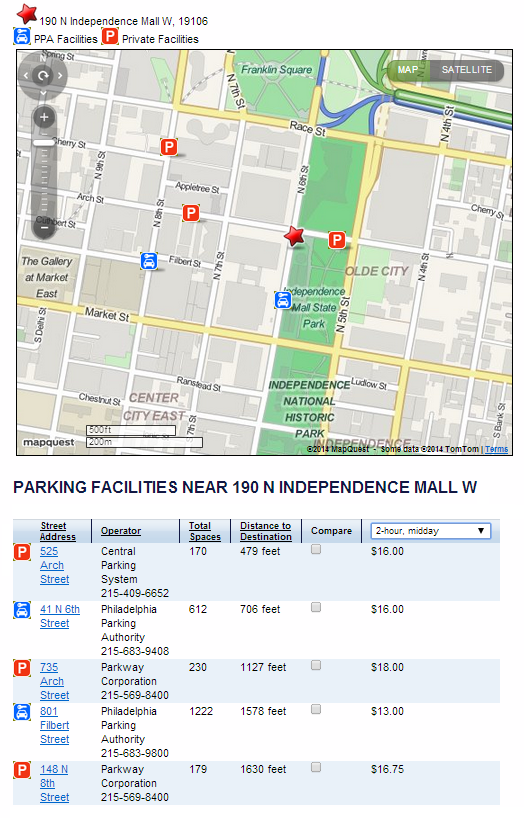Switch the map to SATELLITE view
524x818 pixels.
pos(467,70)
